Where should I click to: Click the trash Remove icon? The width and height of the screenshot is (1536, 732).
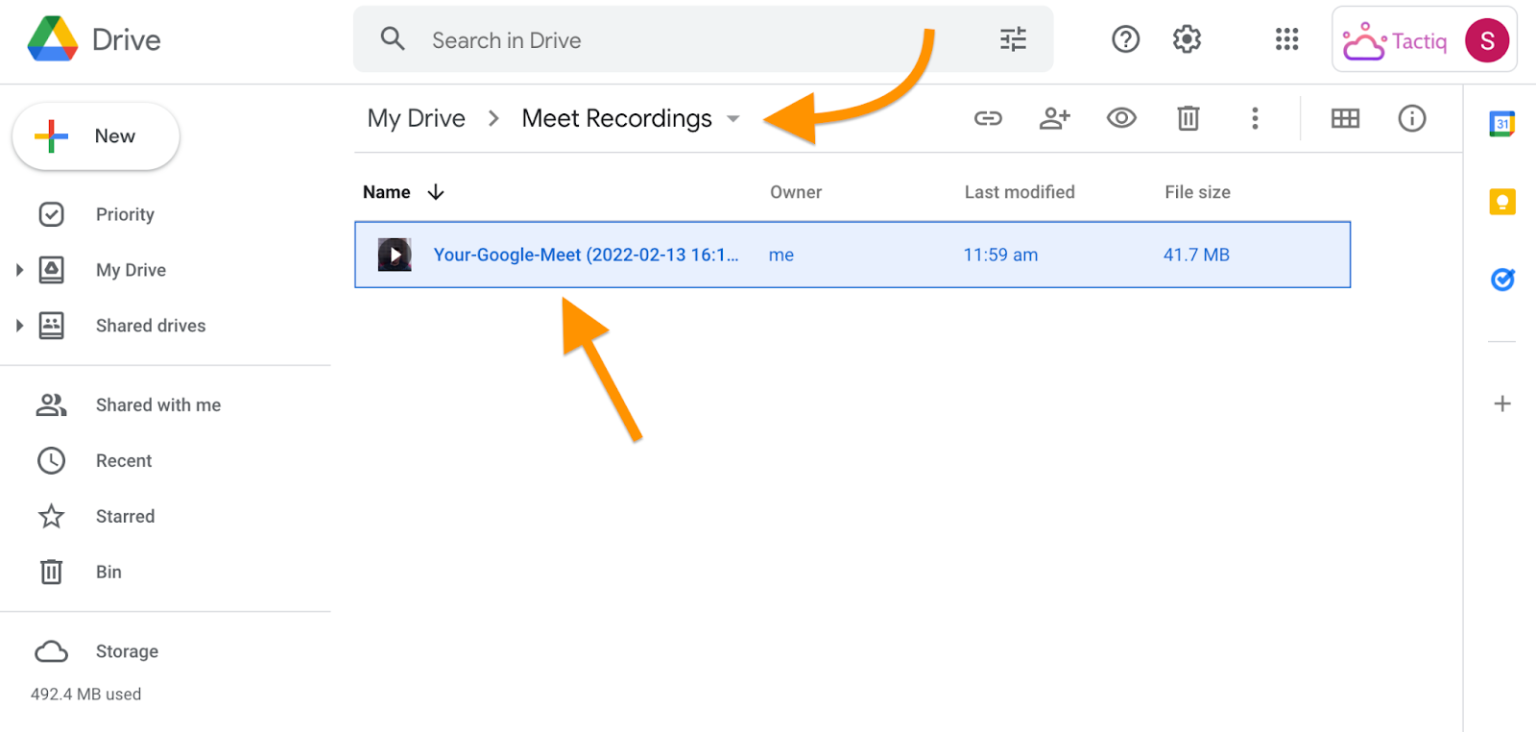[x=1187, y=119]
